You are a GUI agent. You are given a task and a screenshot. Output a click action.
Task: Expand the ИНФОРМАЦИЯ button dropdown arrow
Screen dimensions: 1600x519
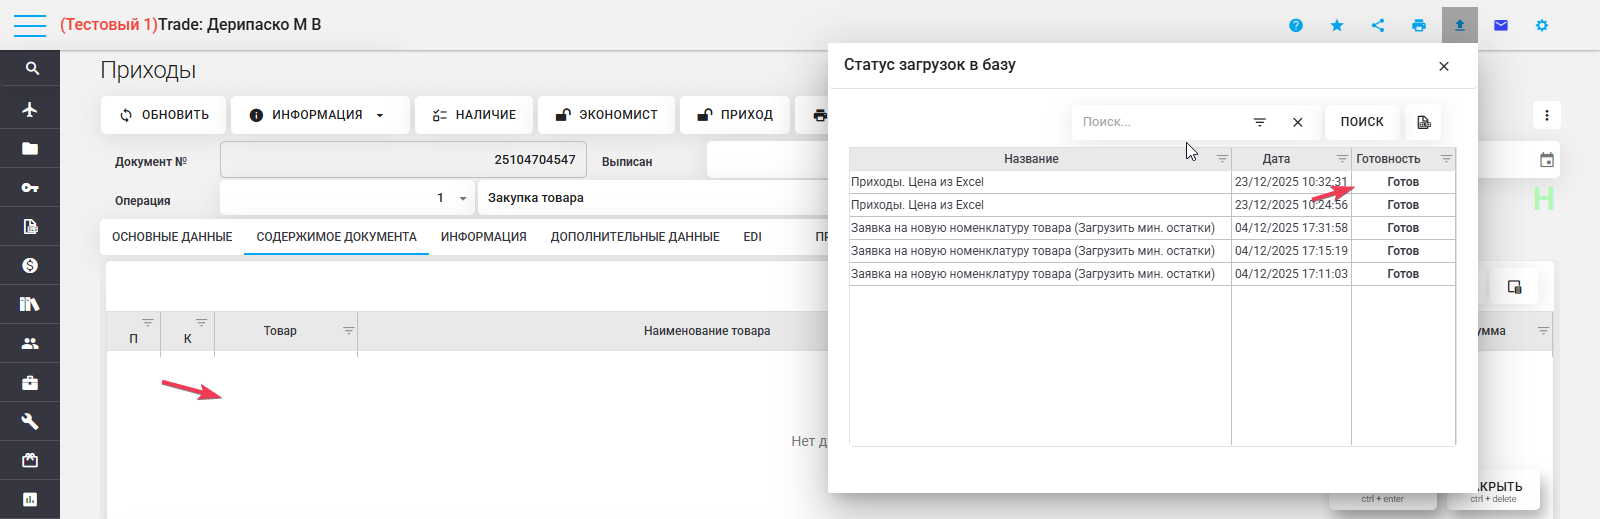coord(380,115)
